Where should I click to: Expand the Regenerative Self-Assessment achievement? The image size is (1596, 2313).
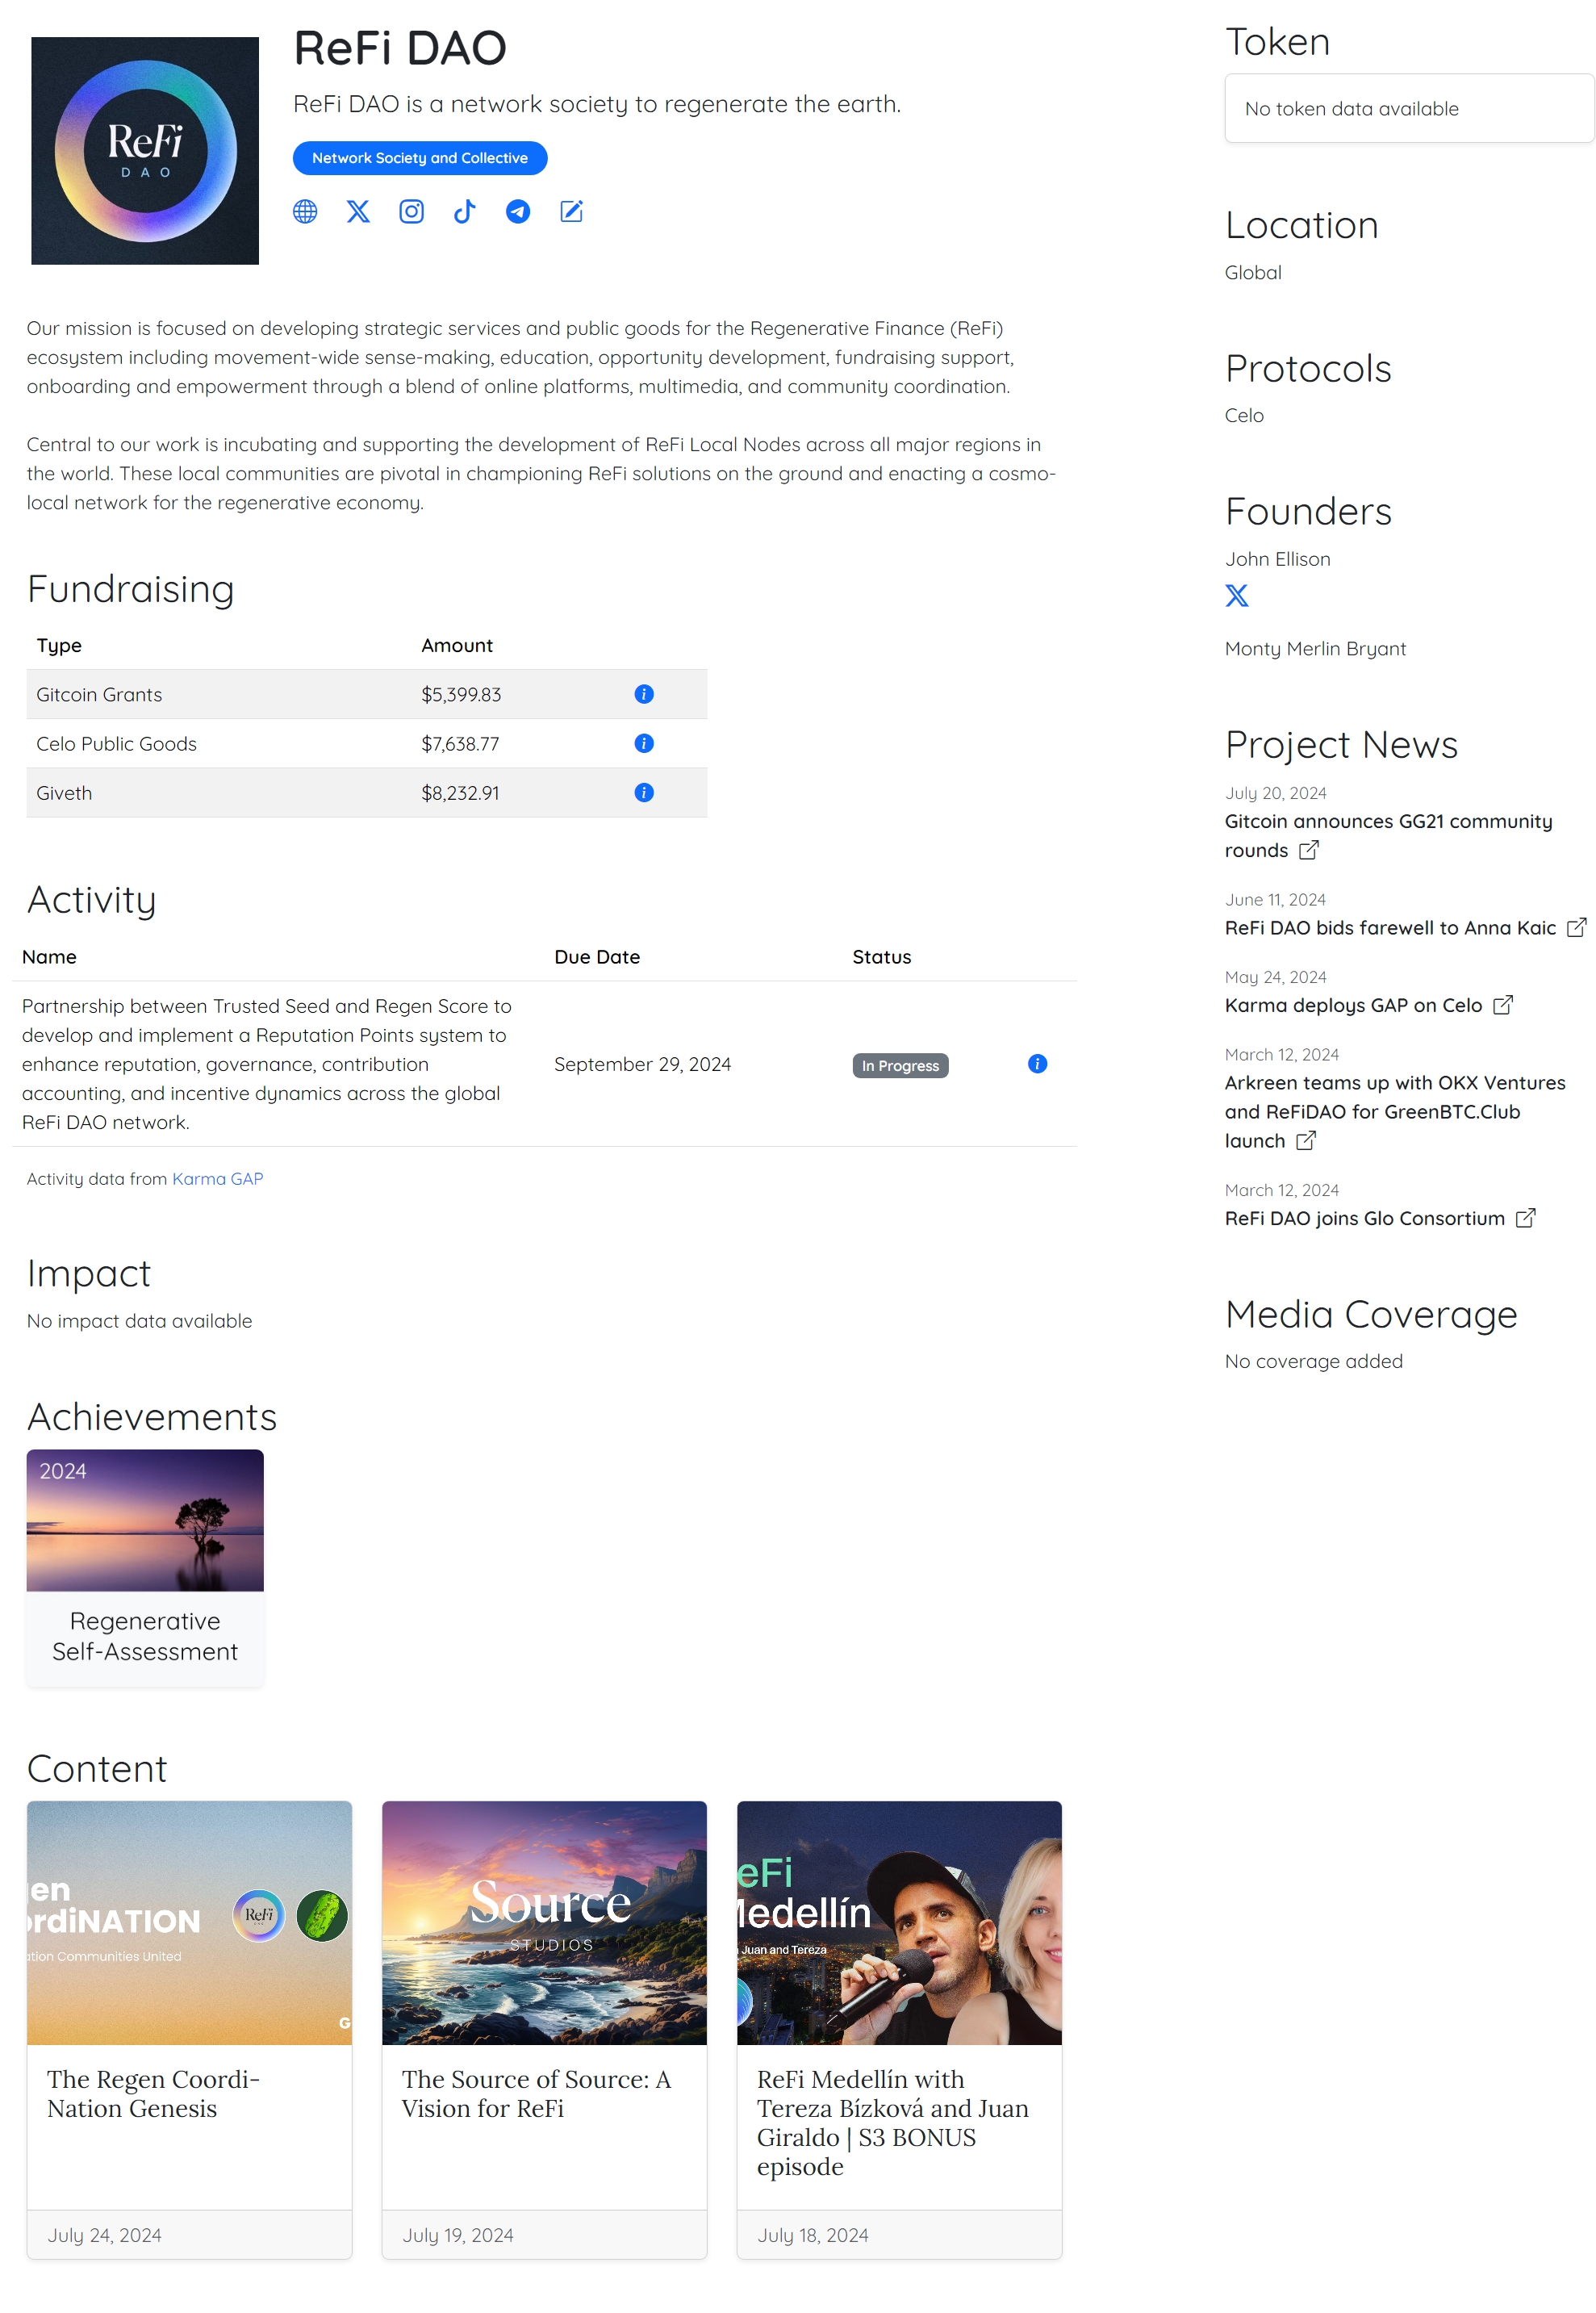144,1570
